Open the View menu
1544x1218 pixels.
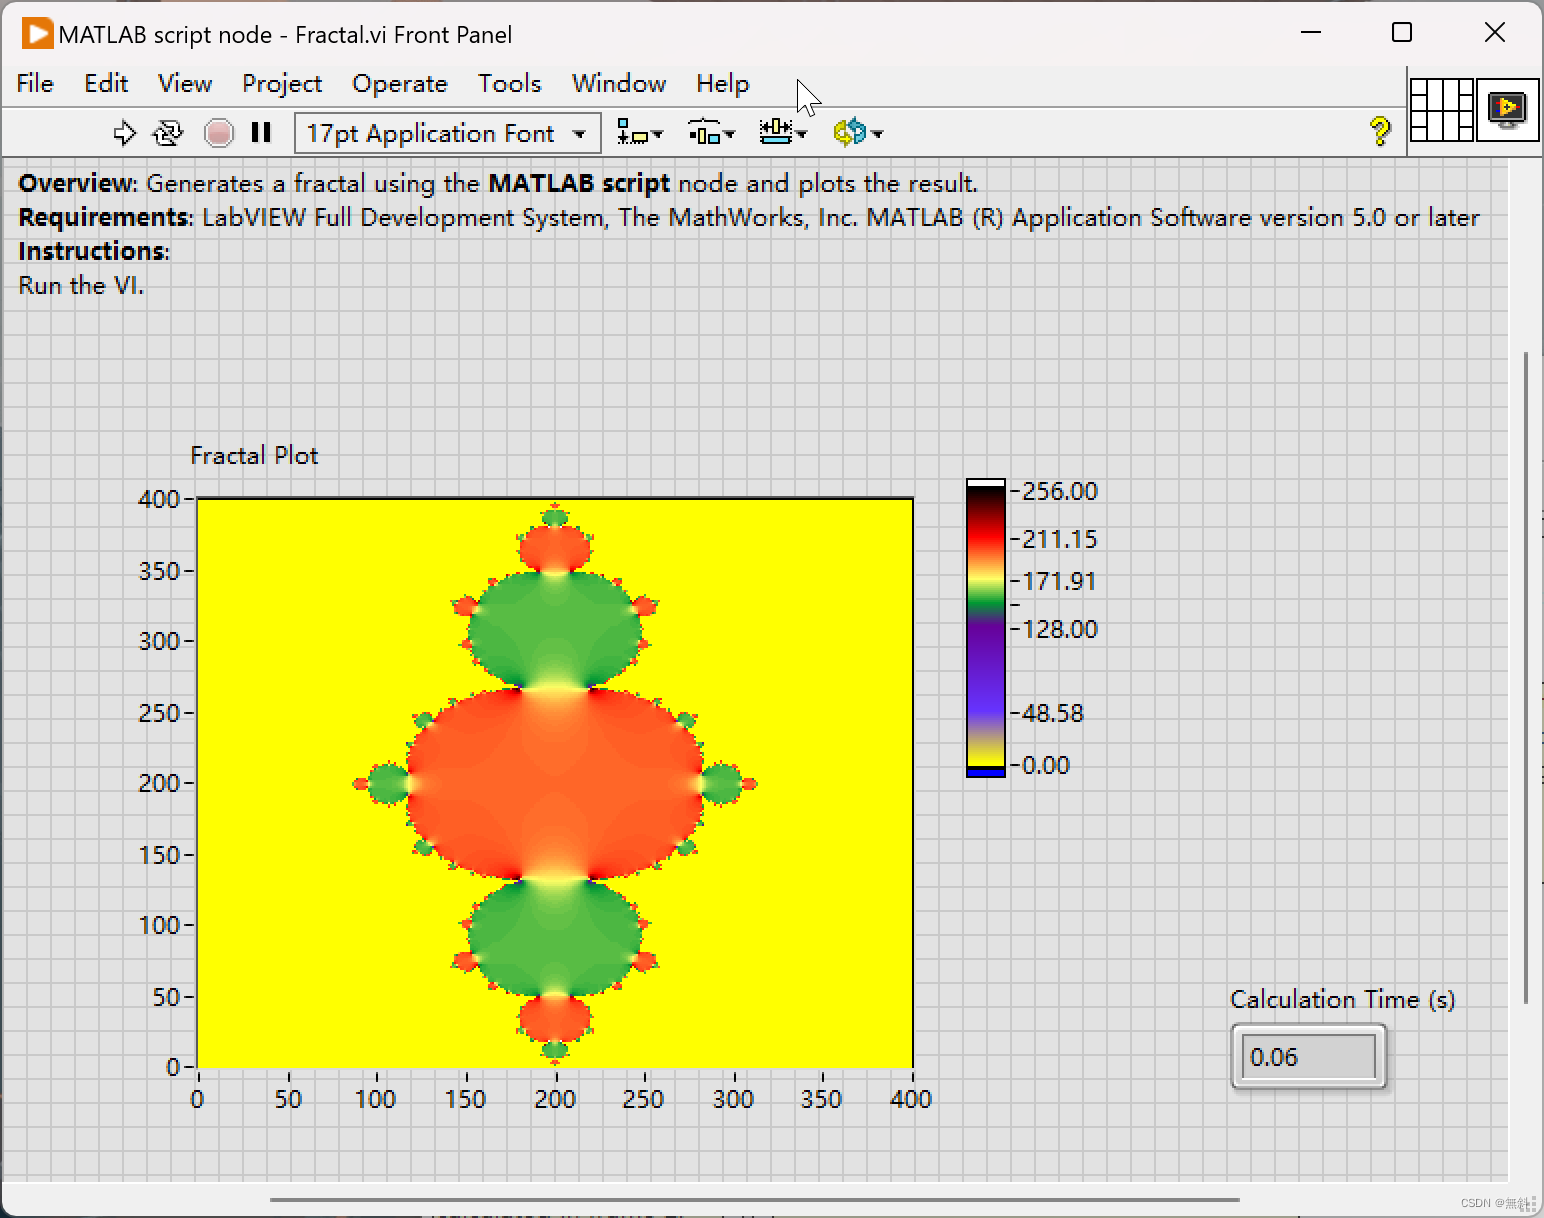(x=185, y=84)
